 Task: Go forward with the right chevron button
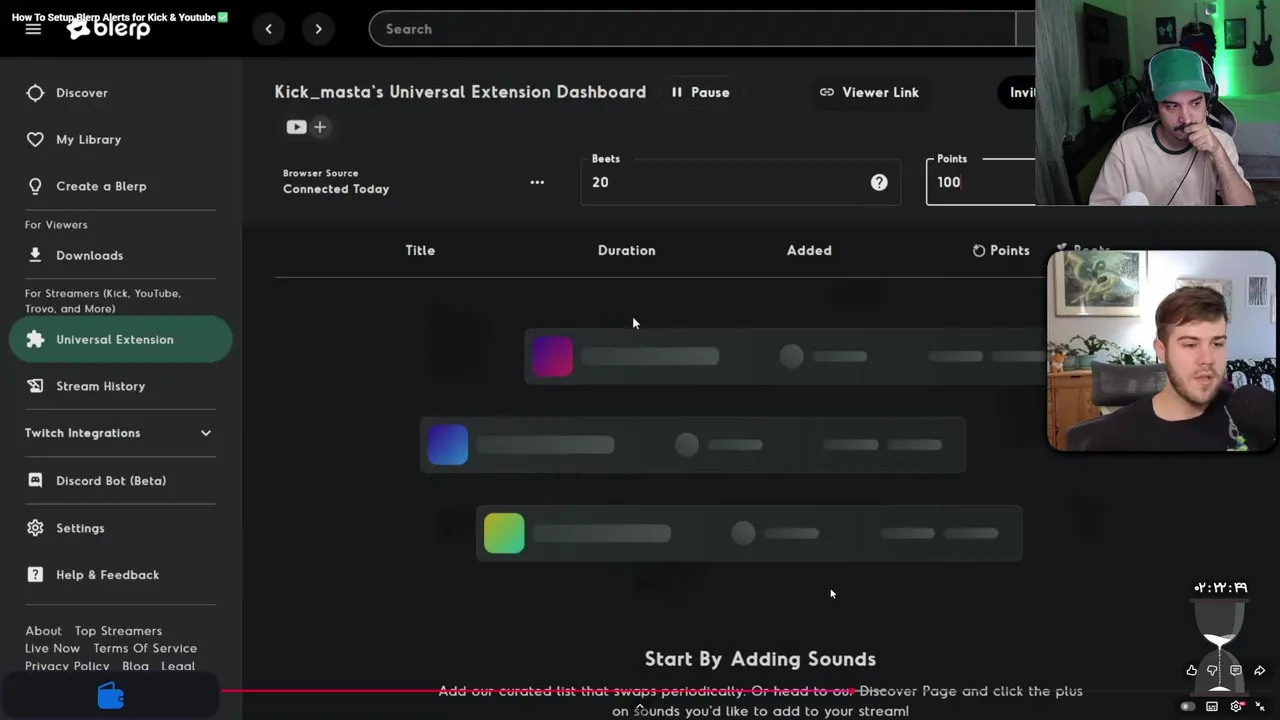[318, 29]
